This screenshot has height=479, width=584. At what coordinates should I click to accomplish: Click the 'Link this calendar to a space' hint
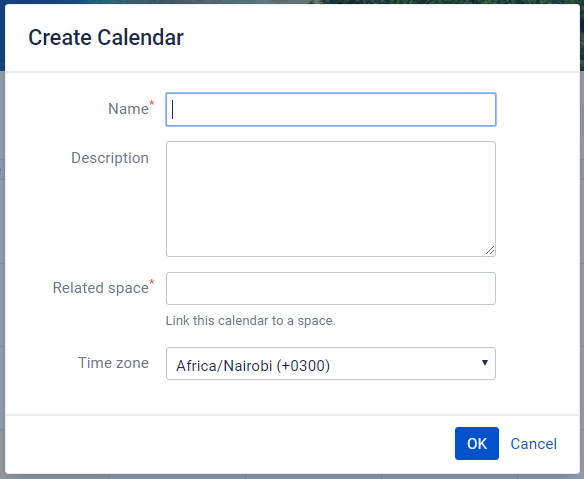click(x=251, y=320)
